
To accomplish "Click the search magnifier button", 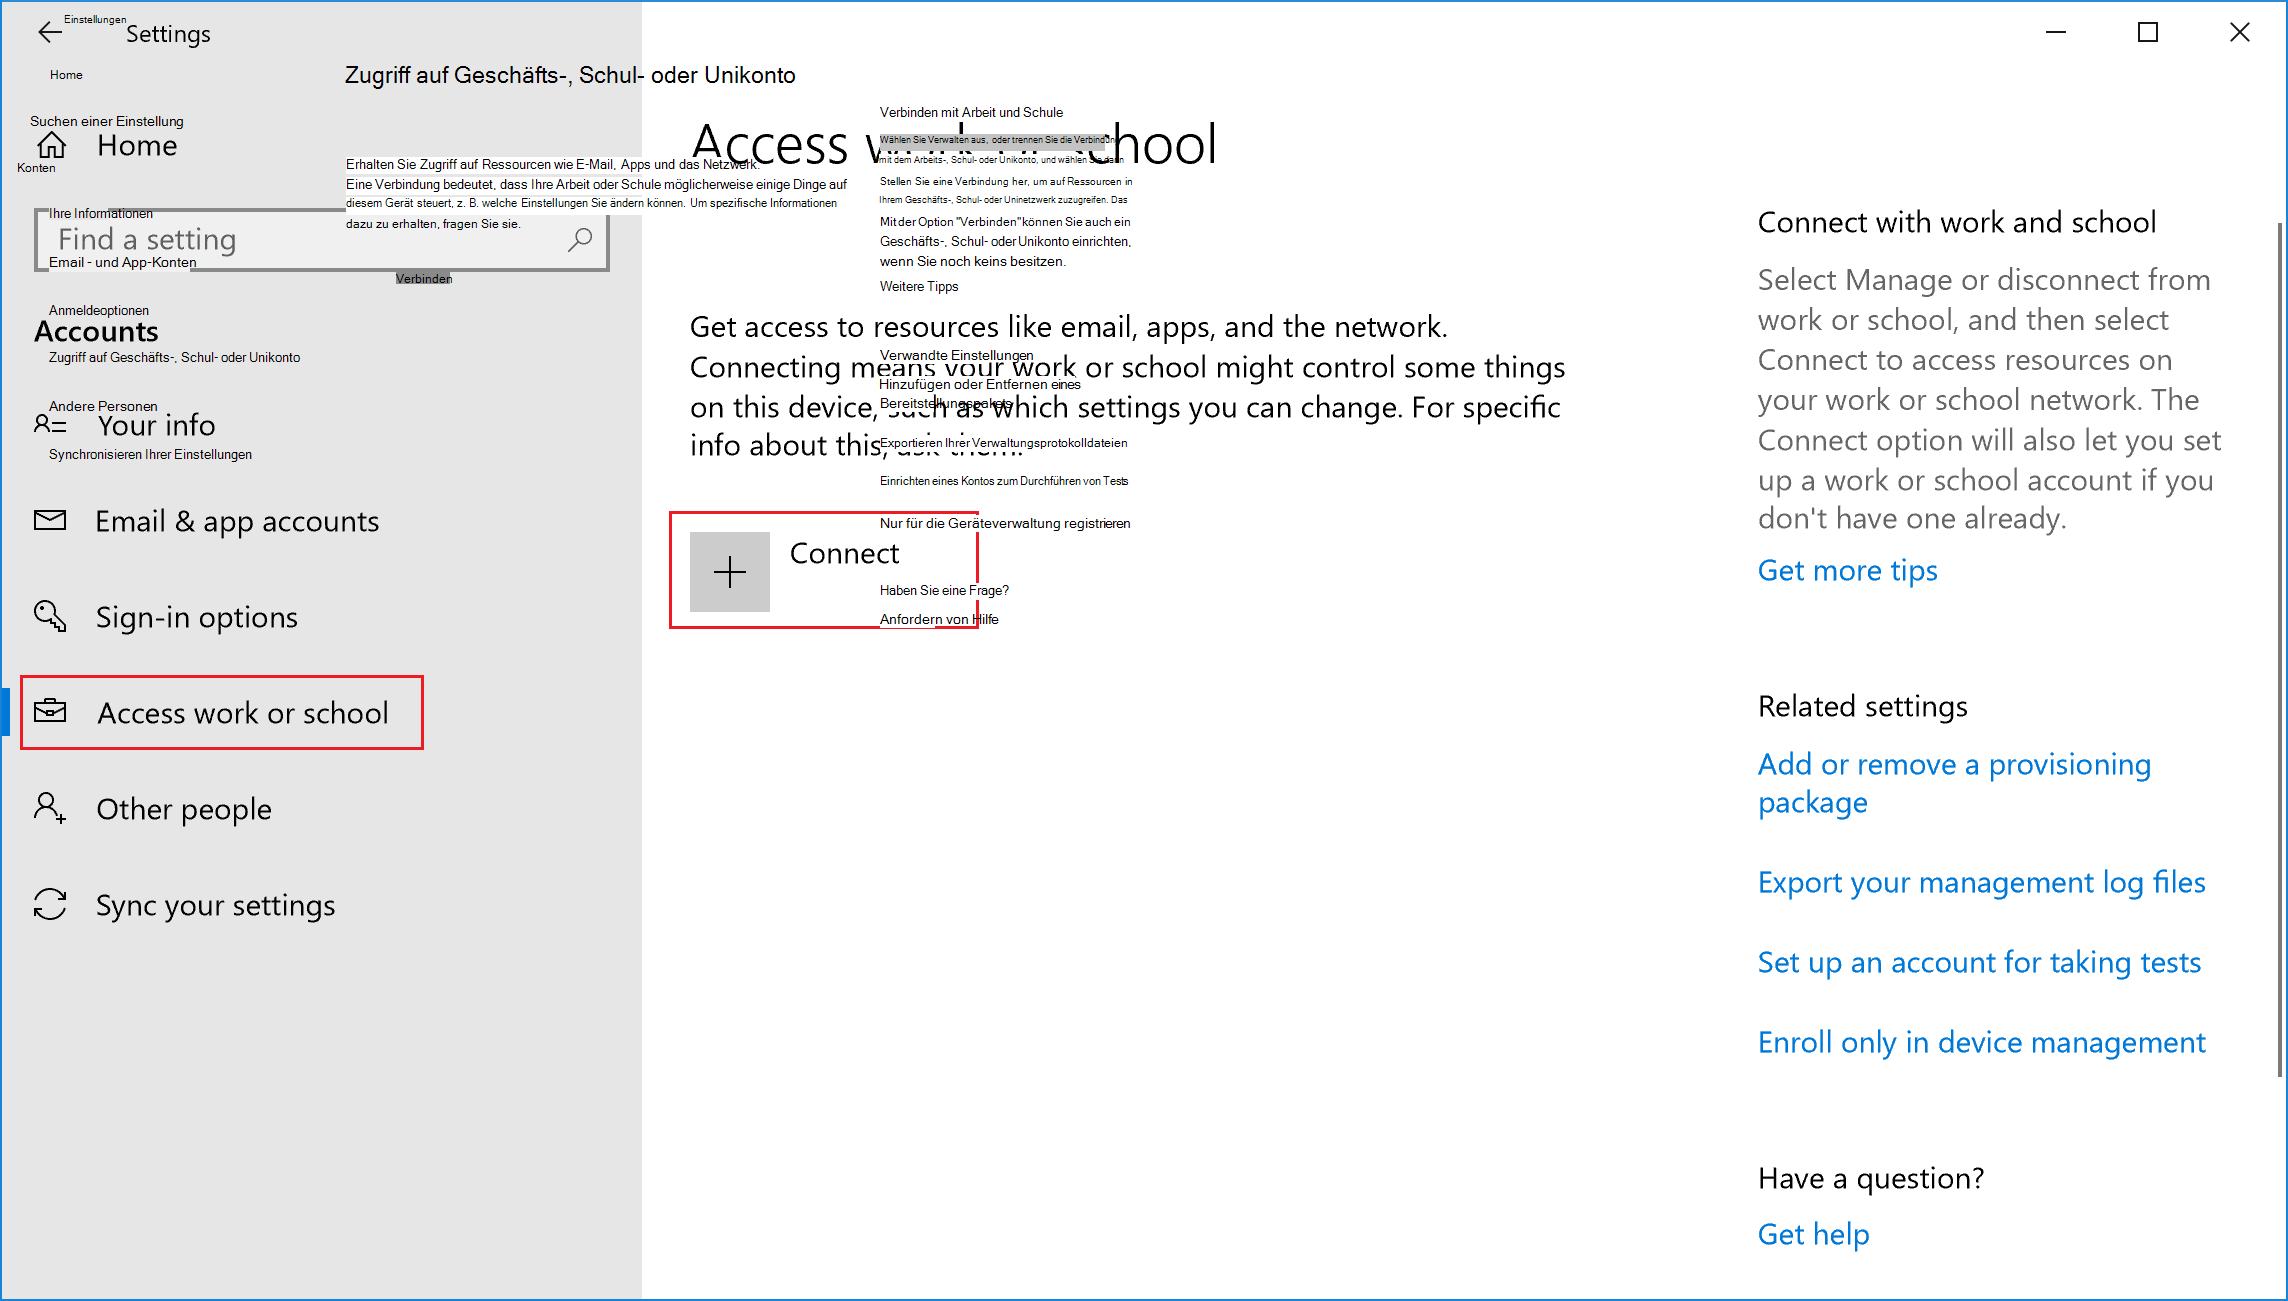I will point(580,240).
